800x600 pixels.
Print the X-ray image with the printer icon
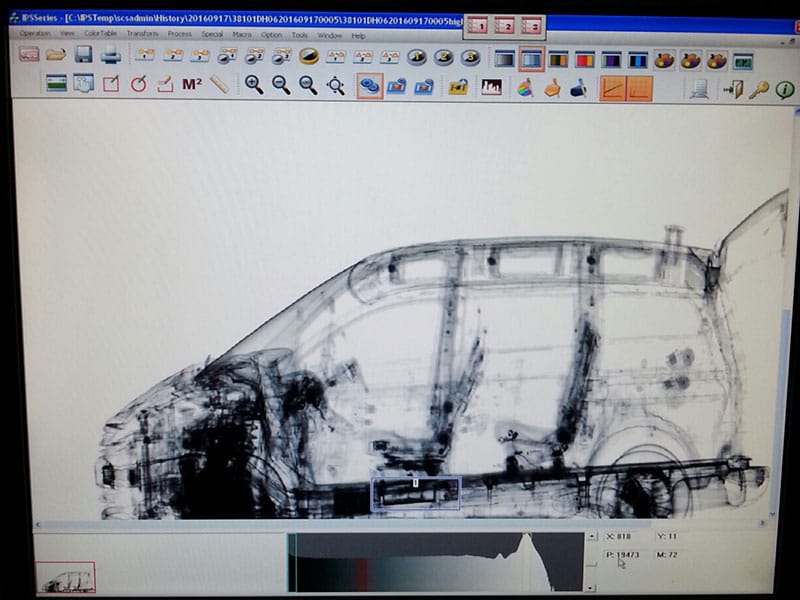point(111,55)
